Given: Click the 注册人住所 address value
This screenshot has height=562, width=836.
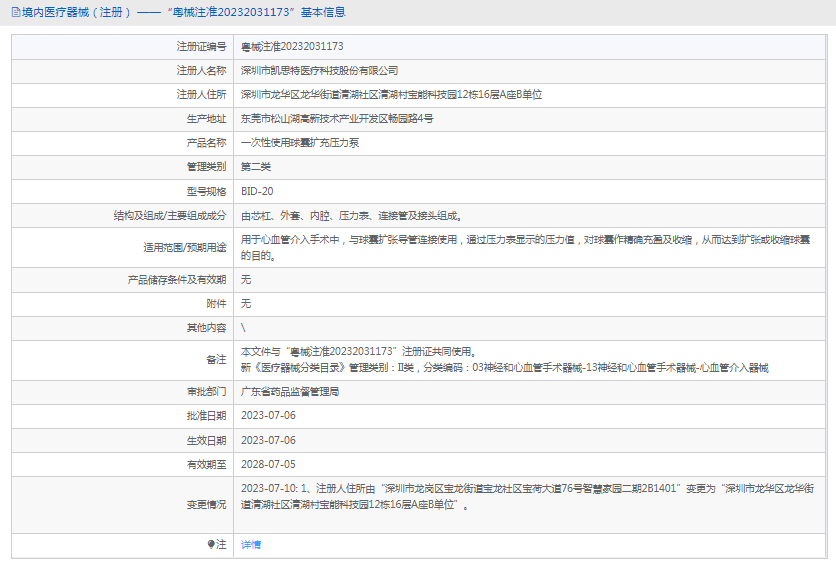Looking at the screenshot, I should click(x=391, y=95).
